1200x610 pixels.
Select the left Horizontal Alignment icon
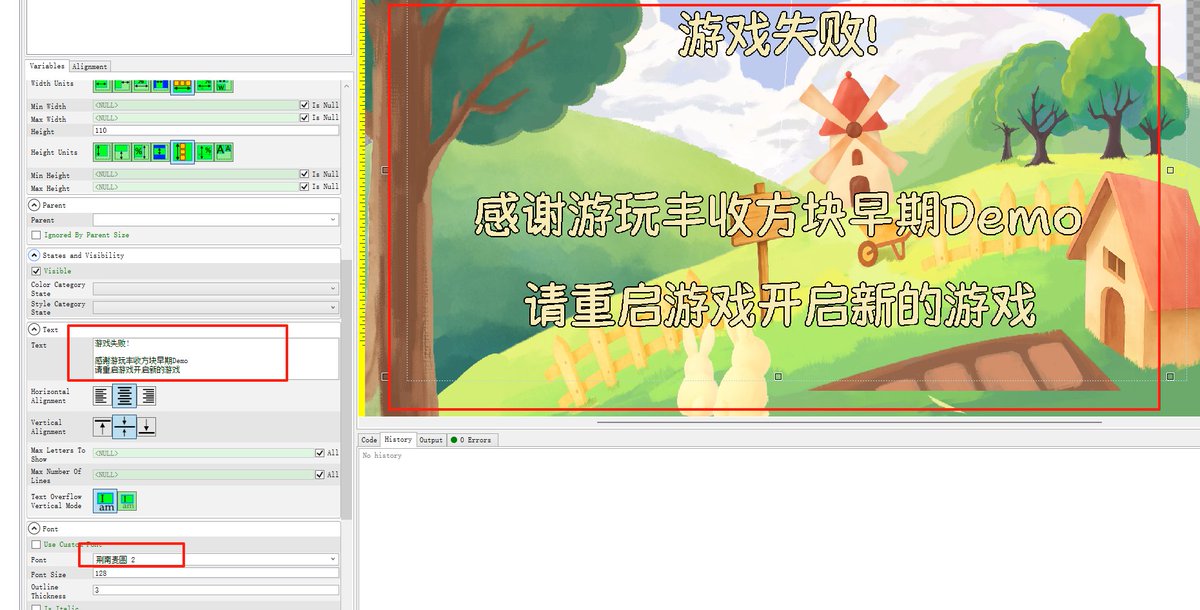(x=100, y=395)
